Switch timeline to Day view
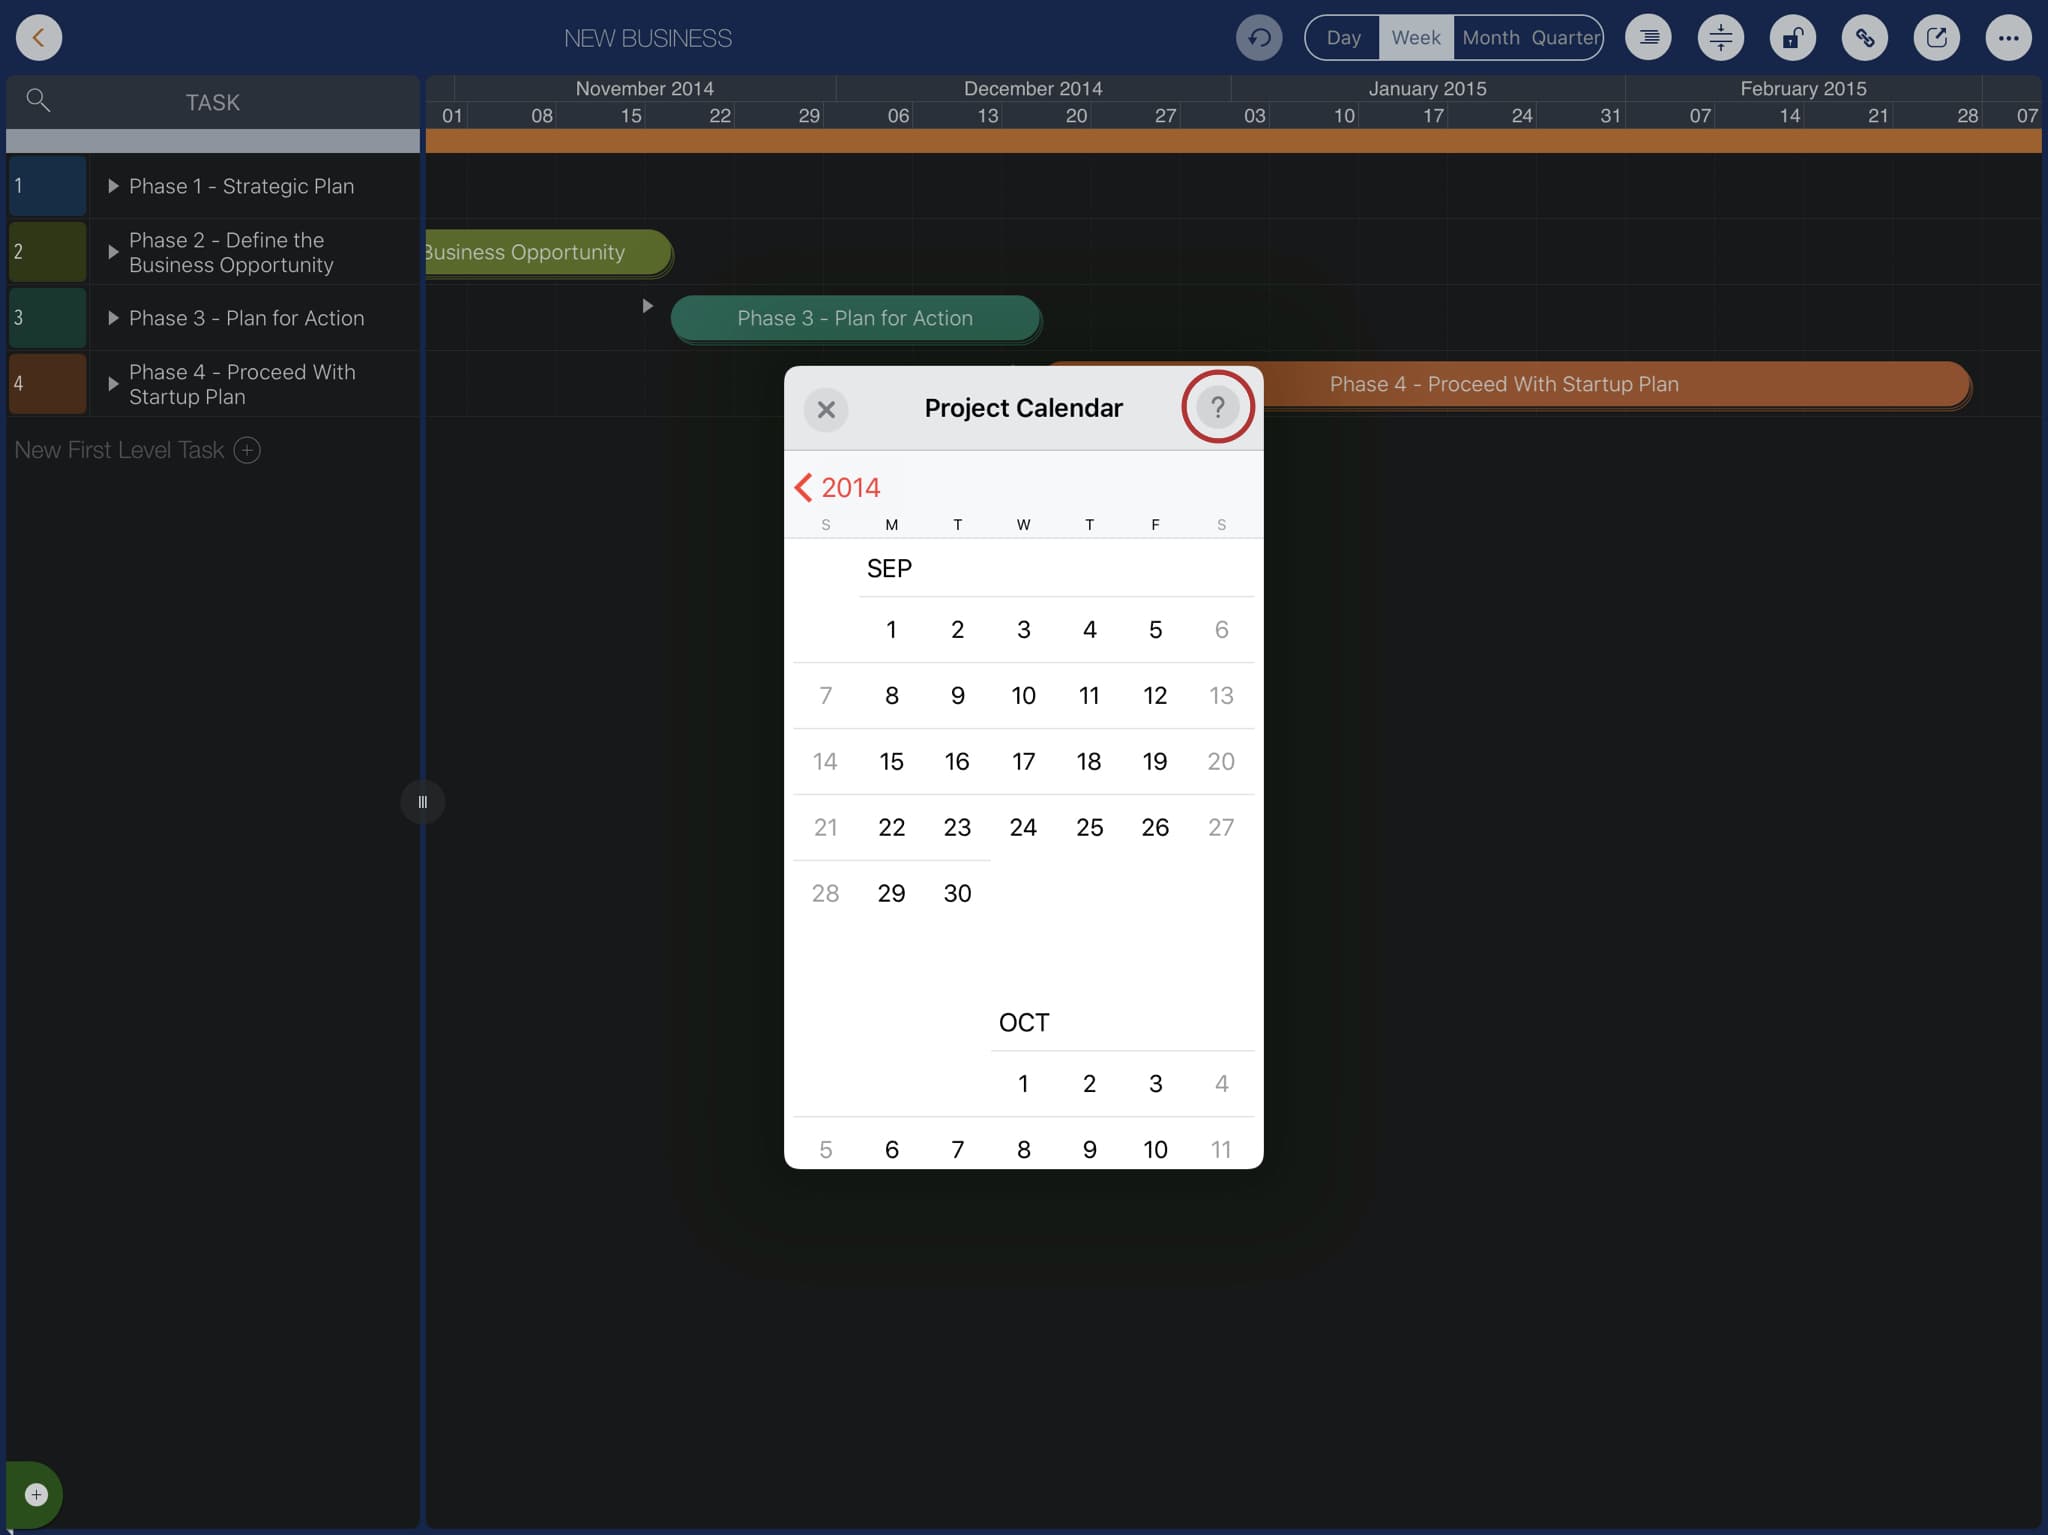 [1343, 38]
